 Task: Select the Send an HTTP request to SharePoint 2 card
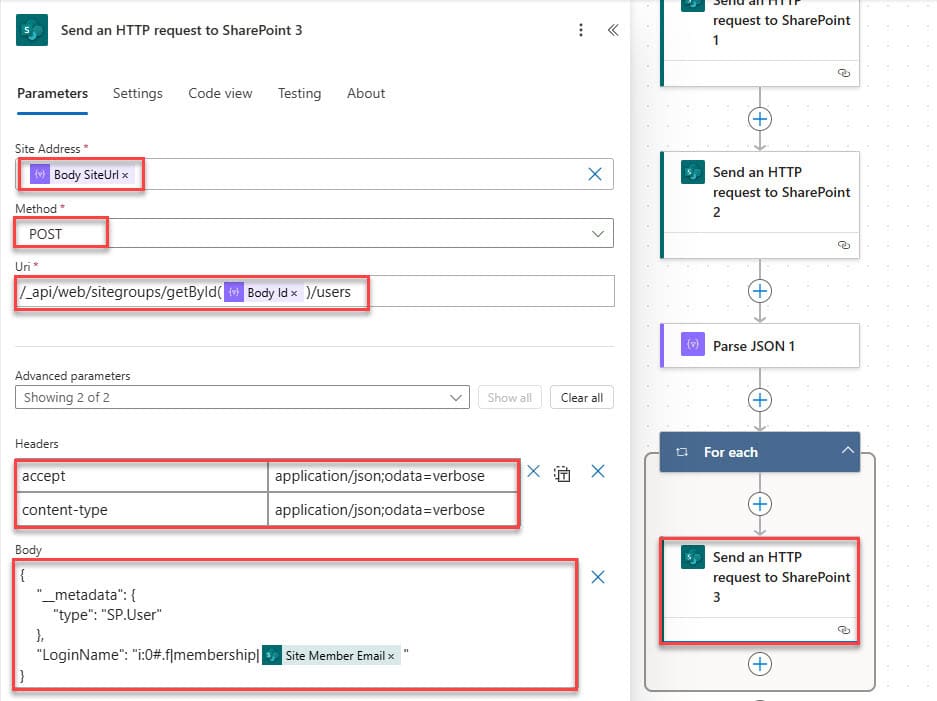point(761,205)
